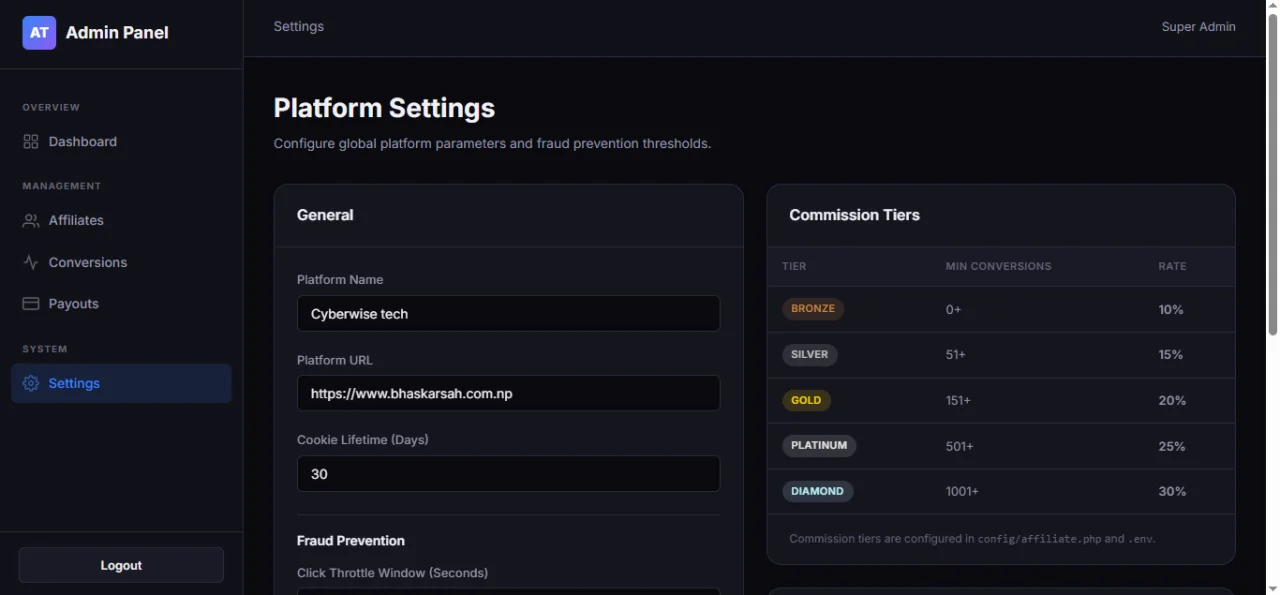The width and height of the screenshot is (1280, 595).
Task: Click the Fraud Prevention subheading
Action: tap(351, 541)
